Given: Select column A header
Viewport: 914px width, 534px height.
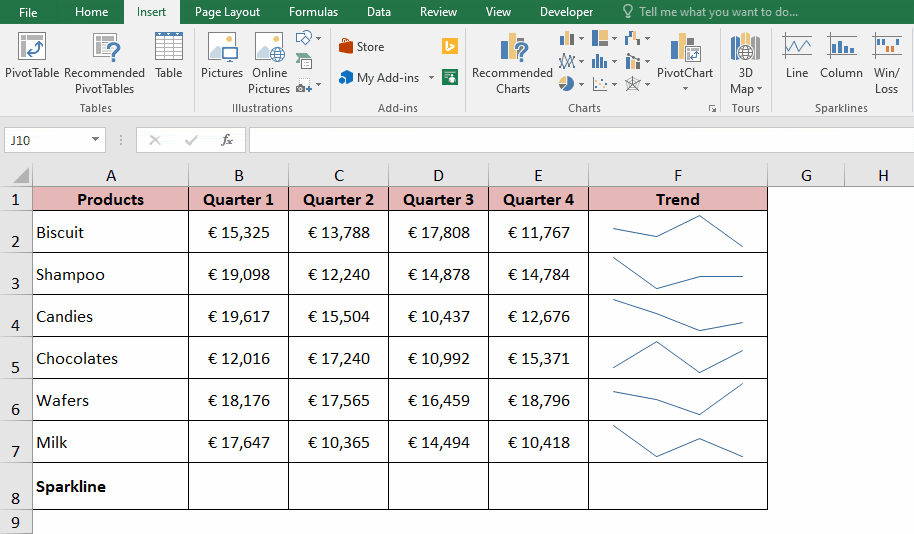Looking at the screenshot, I should [x=111, y=175].
